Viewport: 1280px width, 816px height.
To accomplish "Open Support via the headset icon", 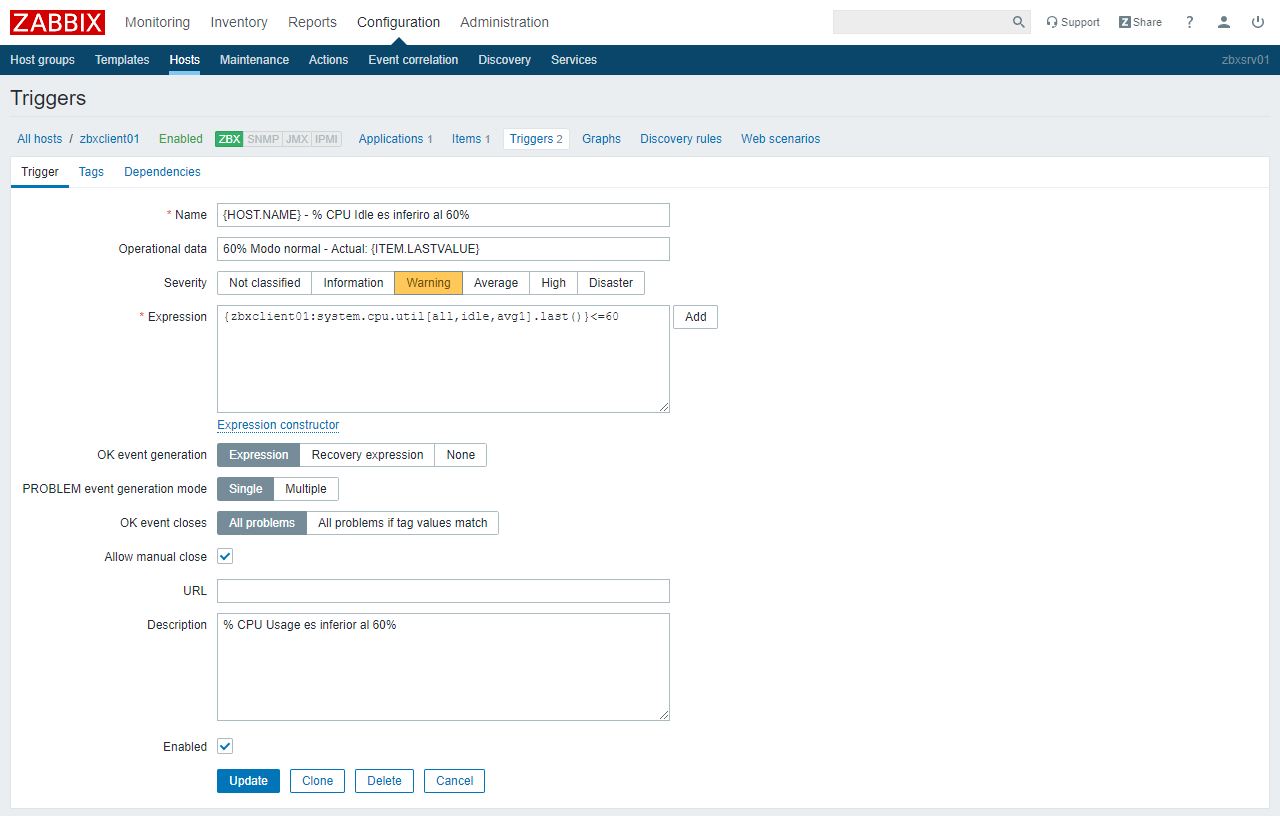I will (1052, 22).
